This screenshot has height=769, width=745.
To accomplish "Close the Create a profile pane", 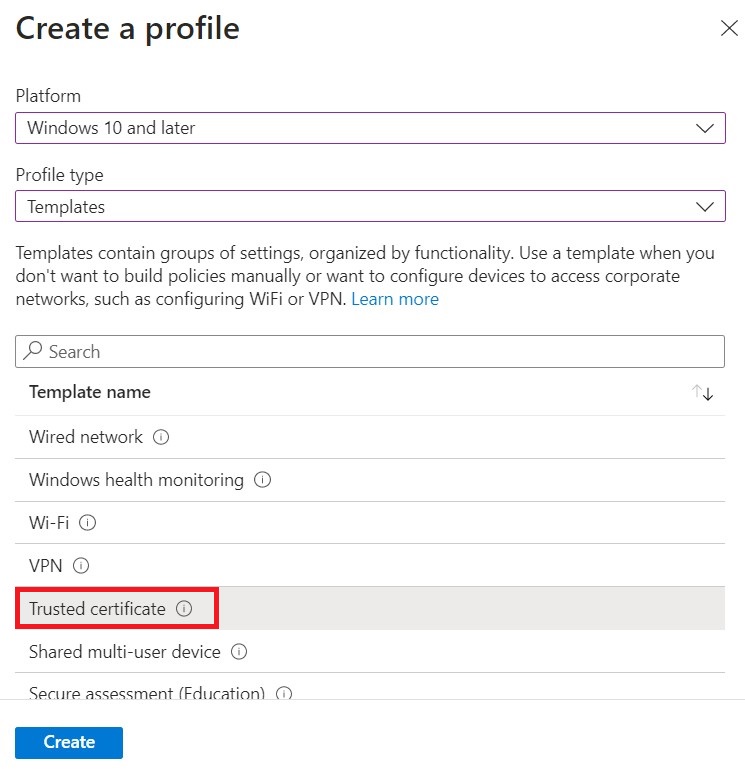I will tap(729, 28).
